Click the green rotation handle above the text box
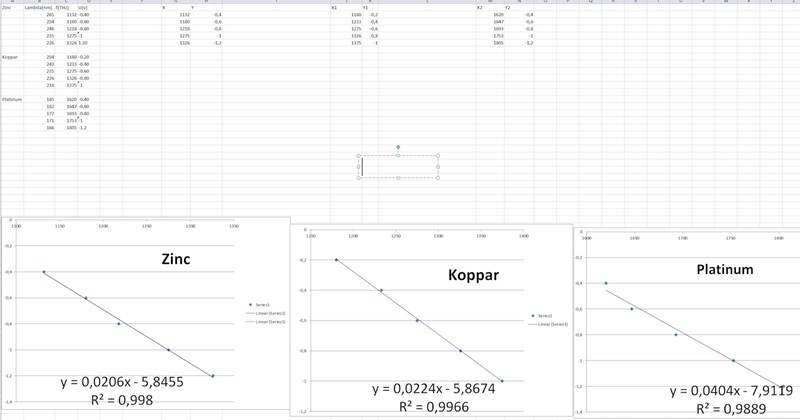The height and width of the screenshot is (420, 800). [x=398, y=146]
